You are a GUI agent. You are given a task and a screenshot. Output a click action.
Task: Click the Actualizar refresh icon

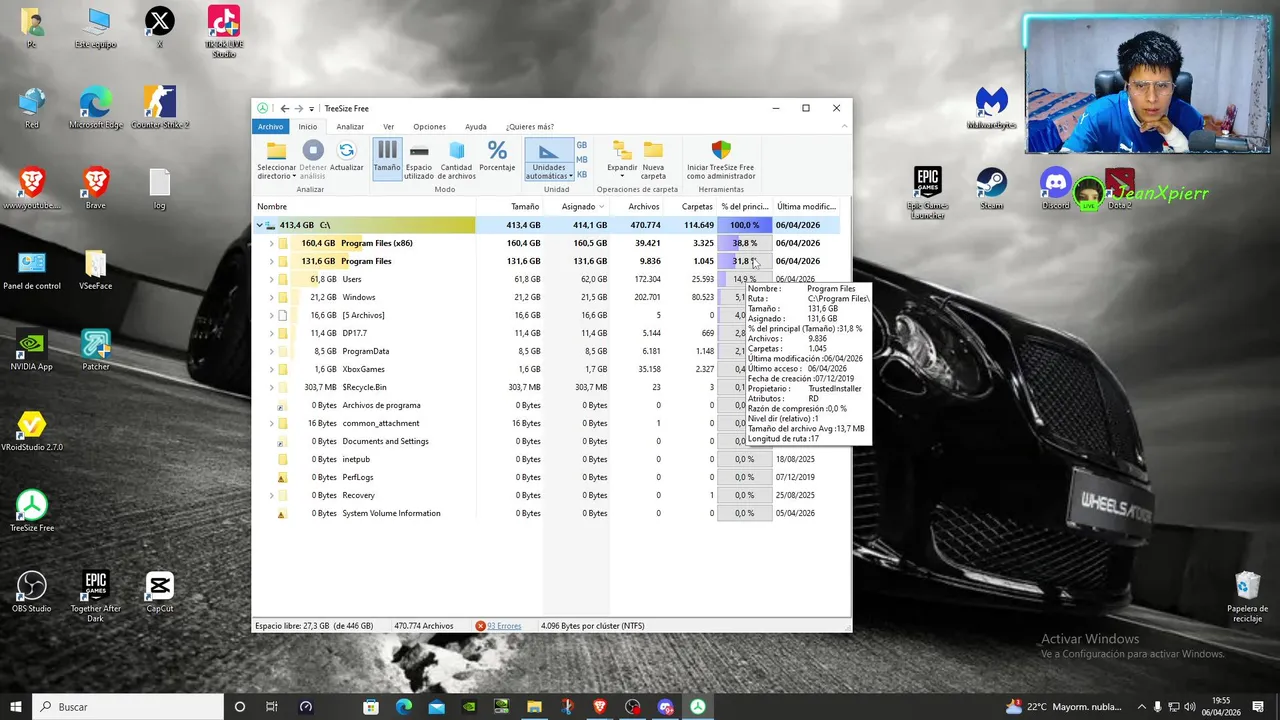click(x=346, y=150)
